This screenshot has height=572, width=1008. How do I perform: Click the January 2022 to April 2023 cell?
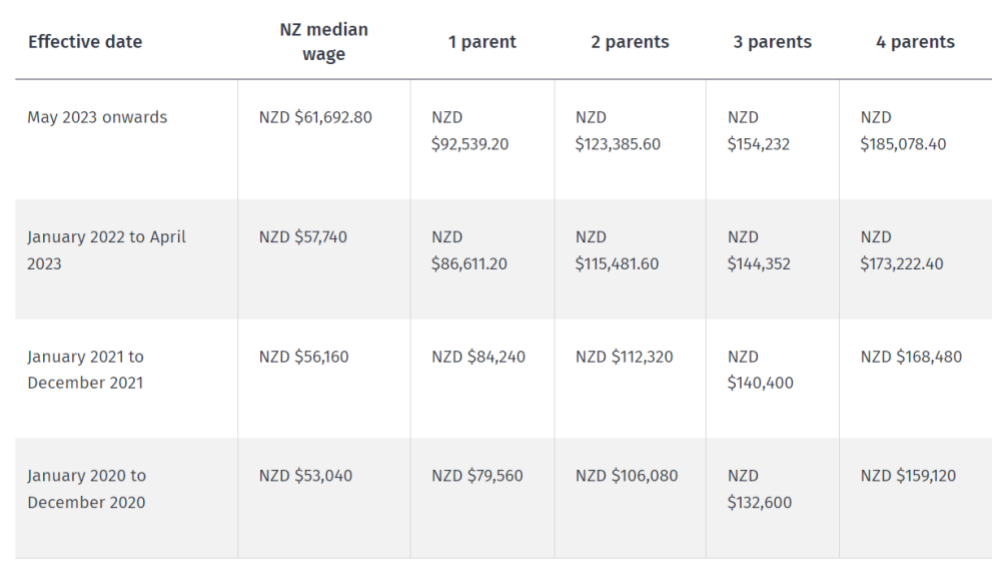tap(106, 251)
